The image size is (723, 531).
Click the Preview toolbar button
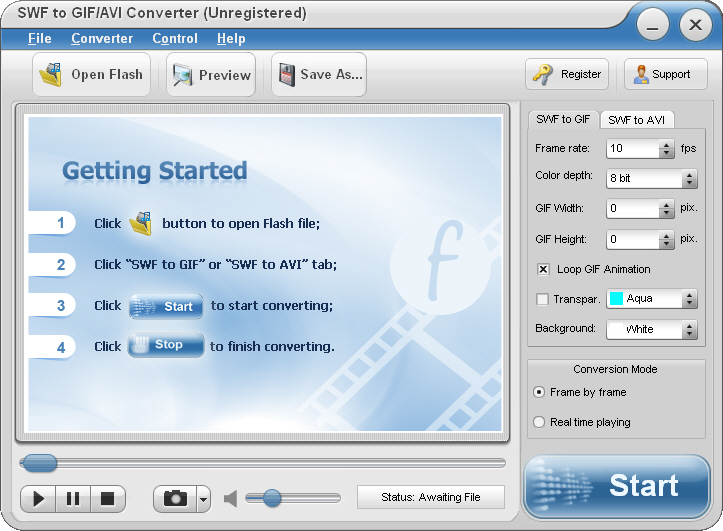pyautogui.click(x=211, y=74)
